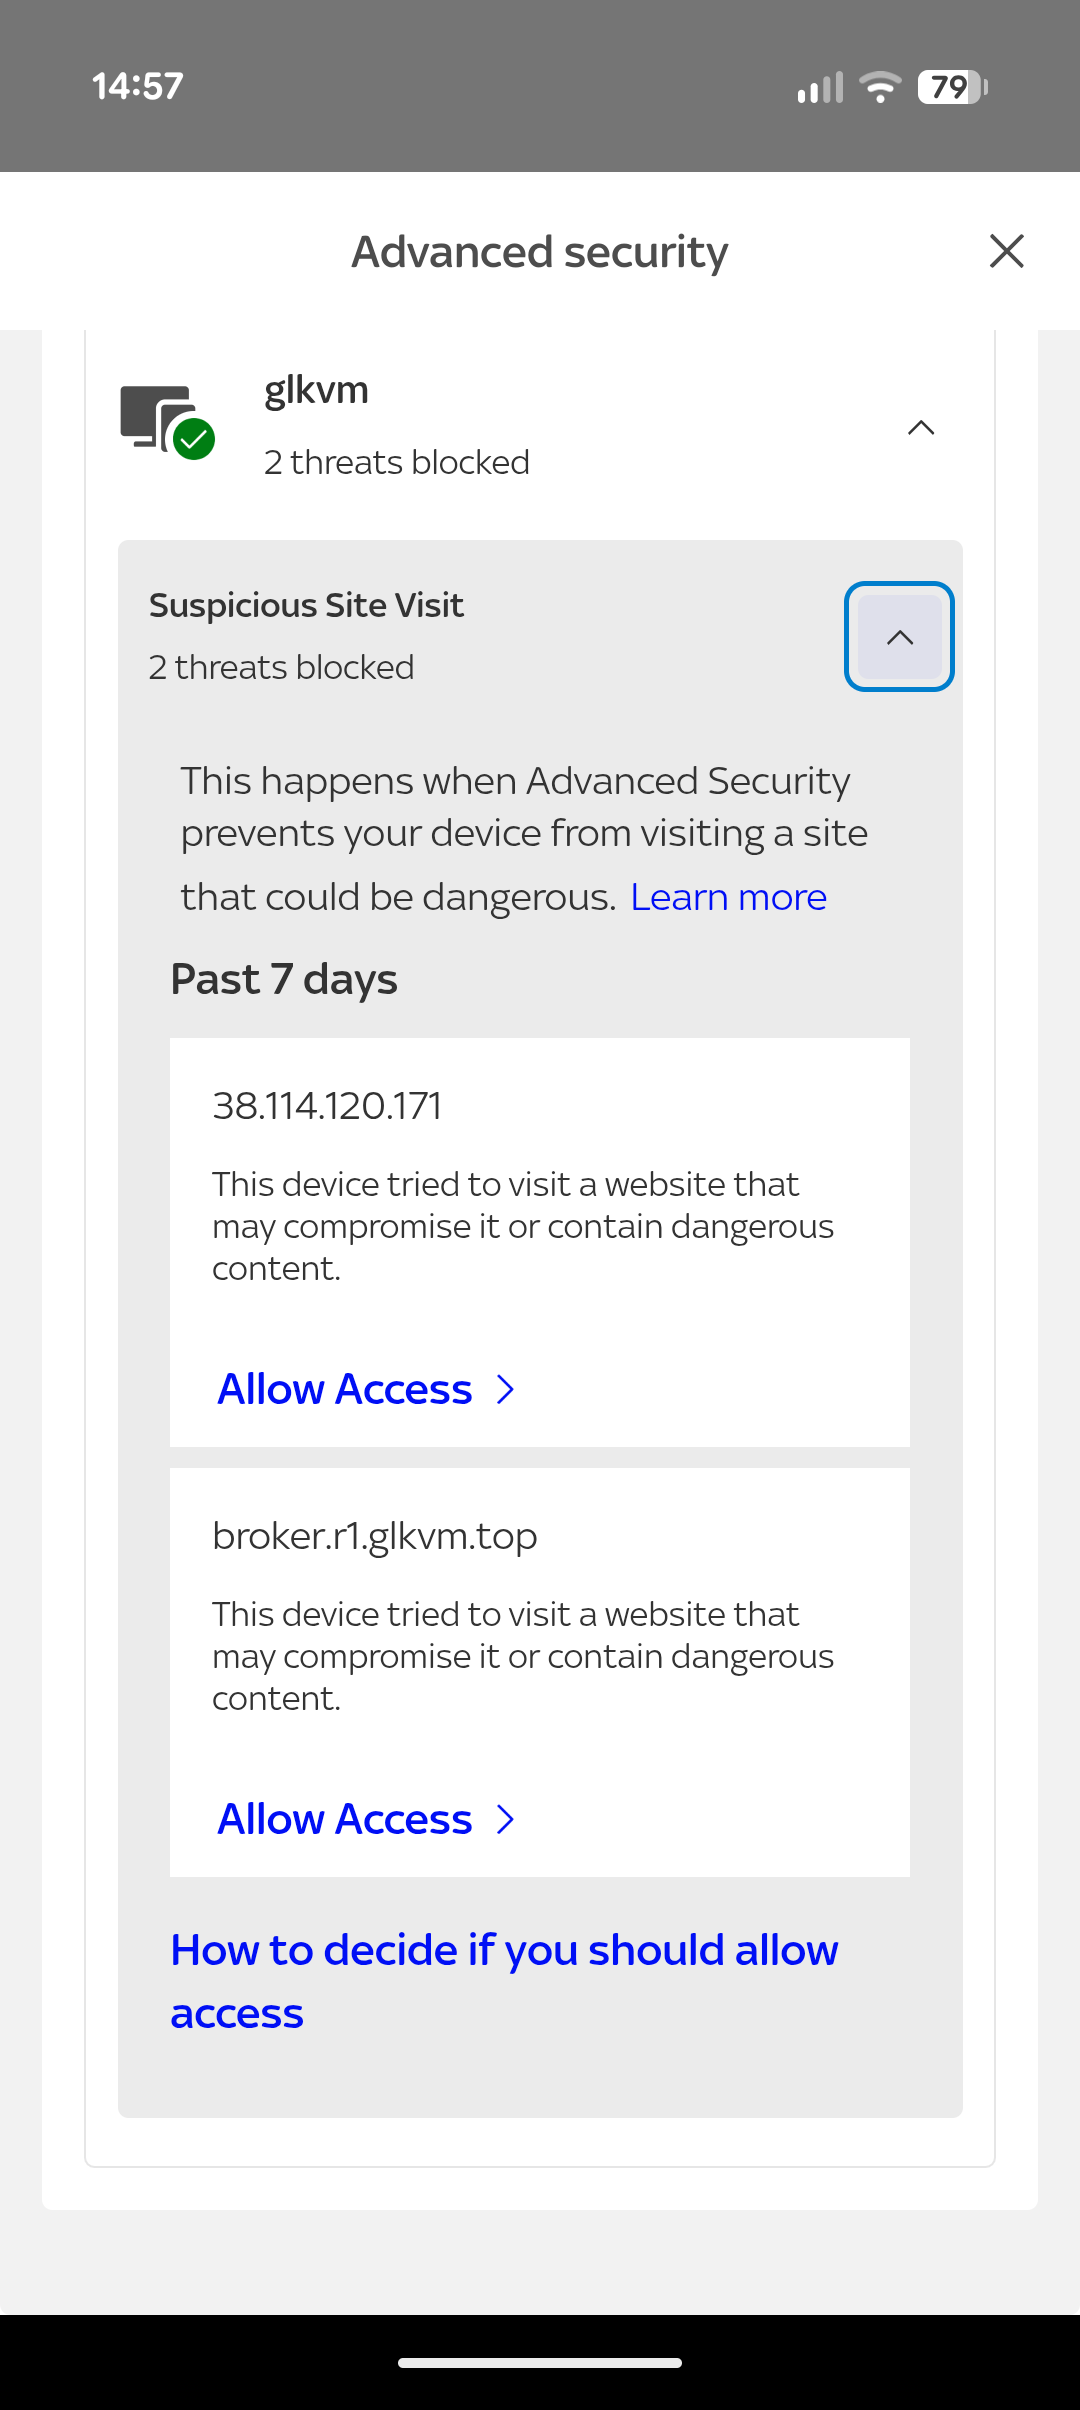Tap the glkvm device icon
The width and height of the screenshot is (1080, 2410).
click(x=166, y=421)
